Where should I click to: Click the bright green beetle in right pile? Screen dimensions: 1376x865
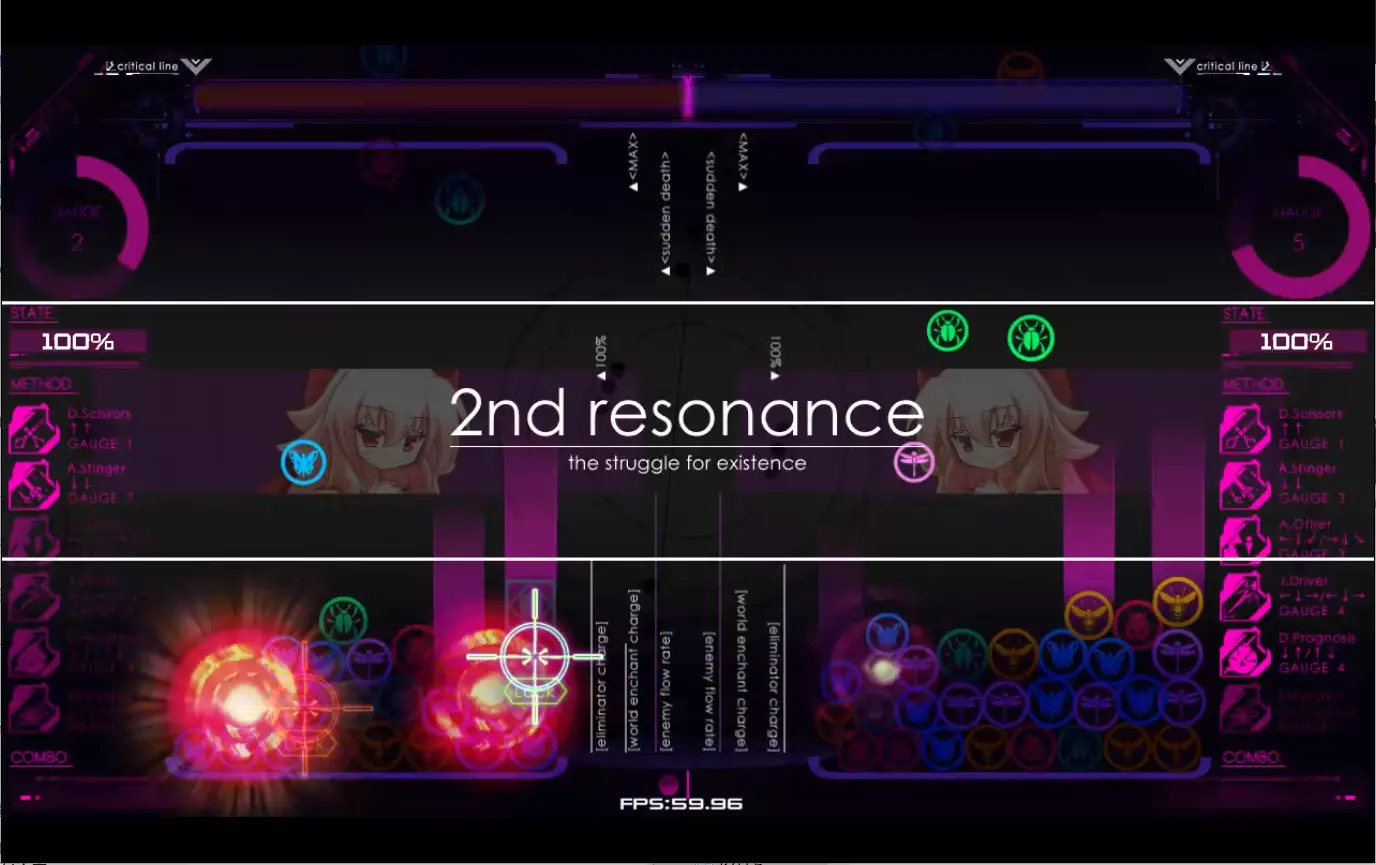coord(962,653)
